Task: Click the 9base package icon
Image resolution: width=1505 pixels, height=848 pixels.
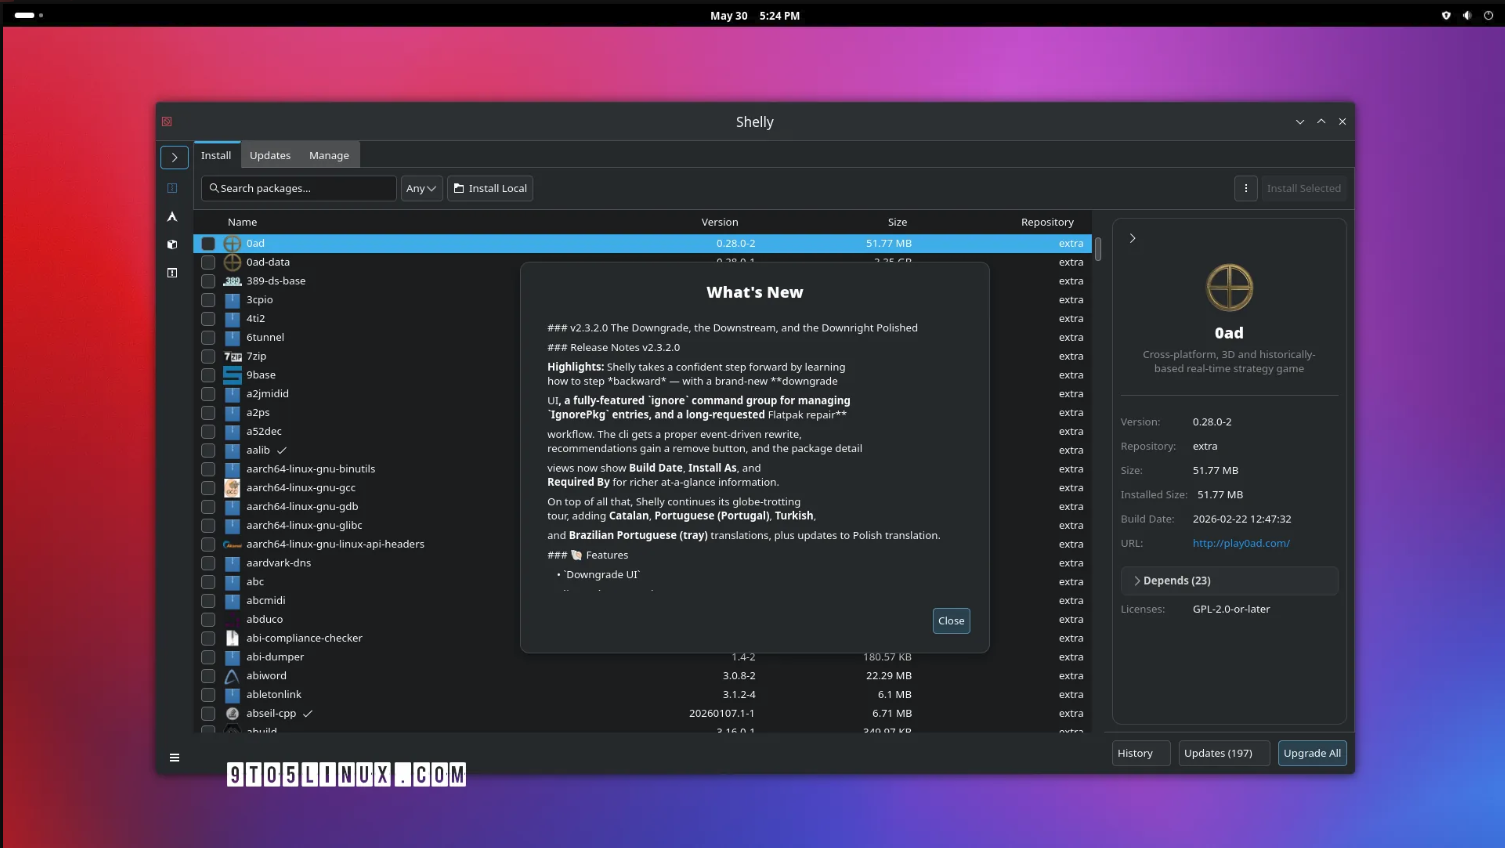Action: pos(232,375)
